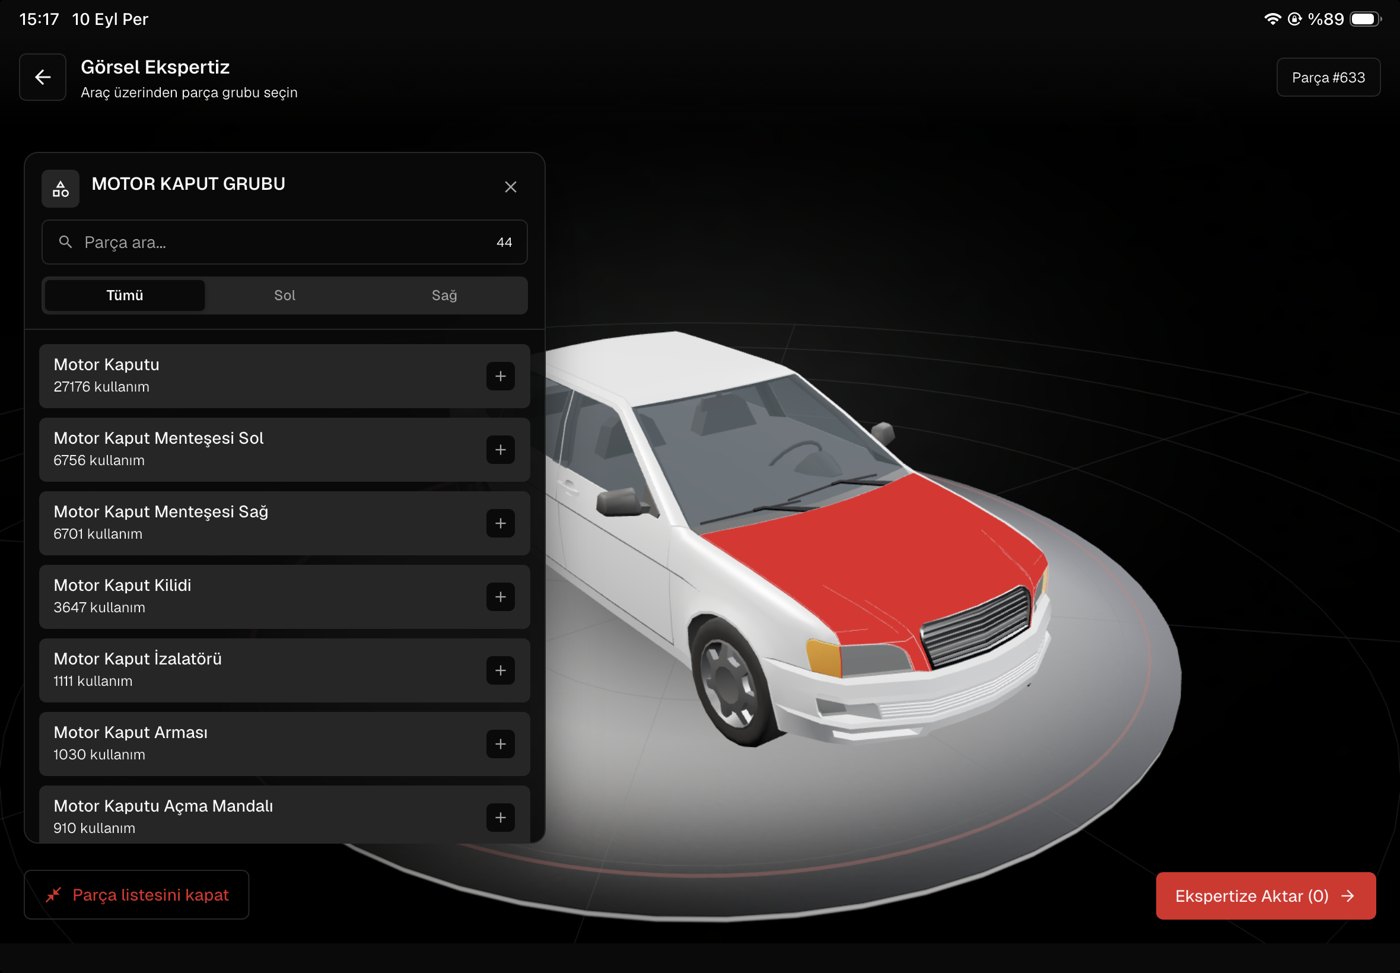Click the search magnifier icon
The height and width of the screenshot is (973, 1400).
pyautogui.click(x=66, y=242)
